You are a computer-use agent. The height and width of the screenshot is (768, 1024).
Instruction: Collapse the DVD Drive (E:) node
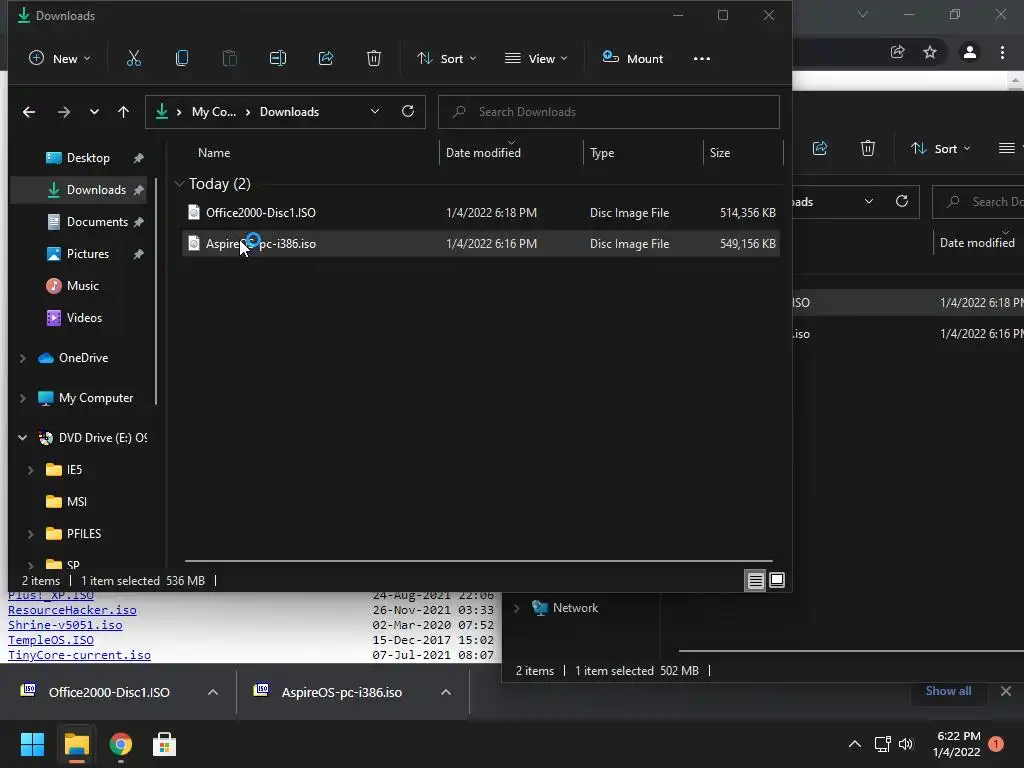23,438
